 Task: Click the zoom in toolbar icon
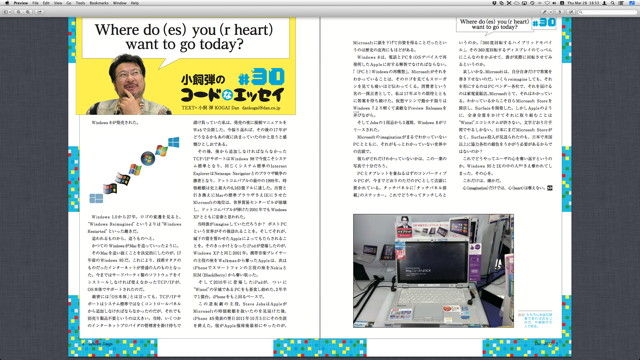[x=27, y=12]
